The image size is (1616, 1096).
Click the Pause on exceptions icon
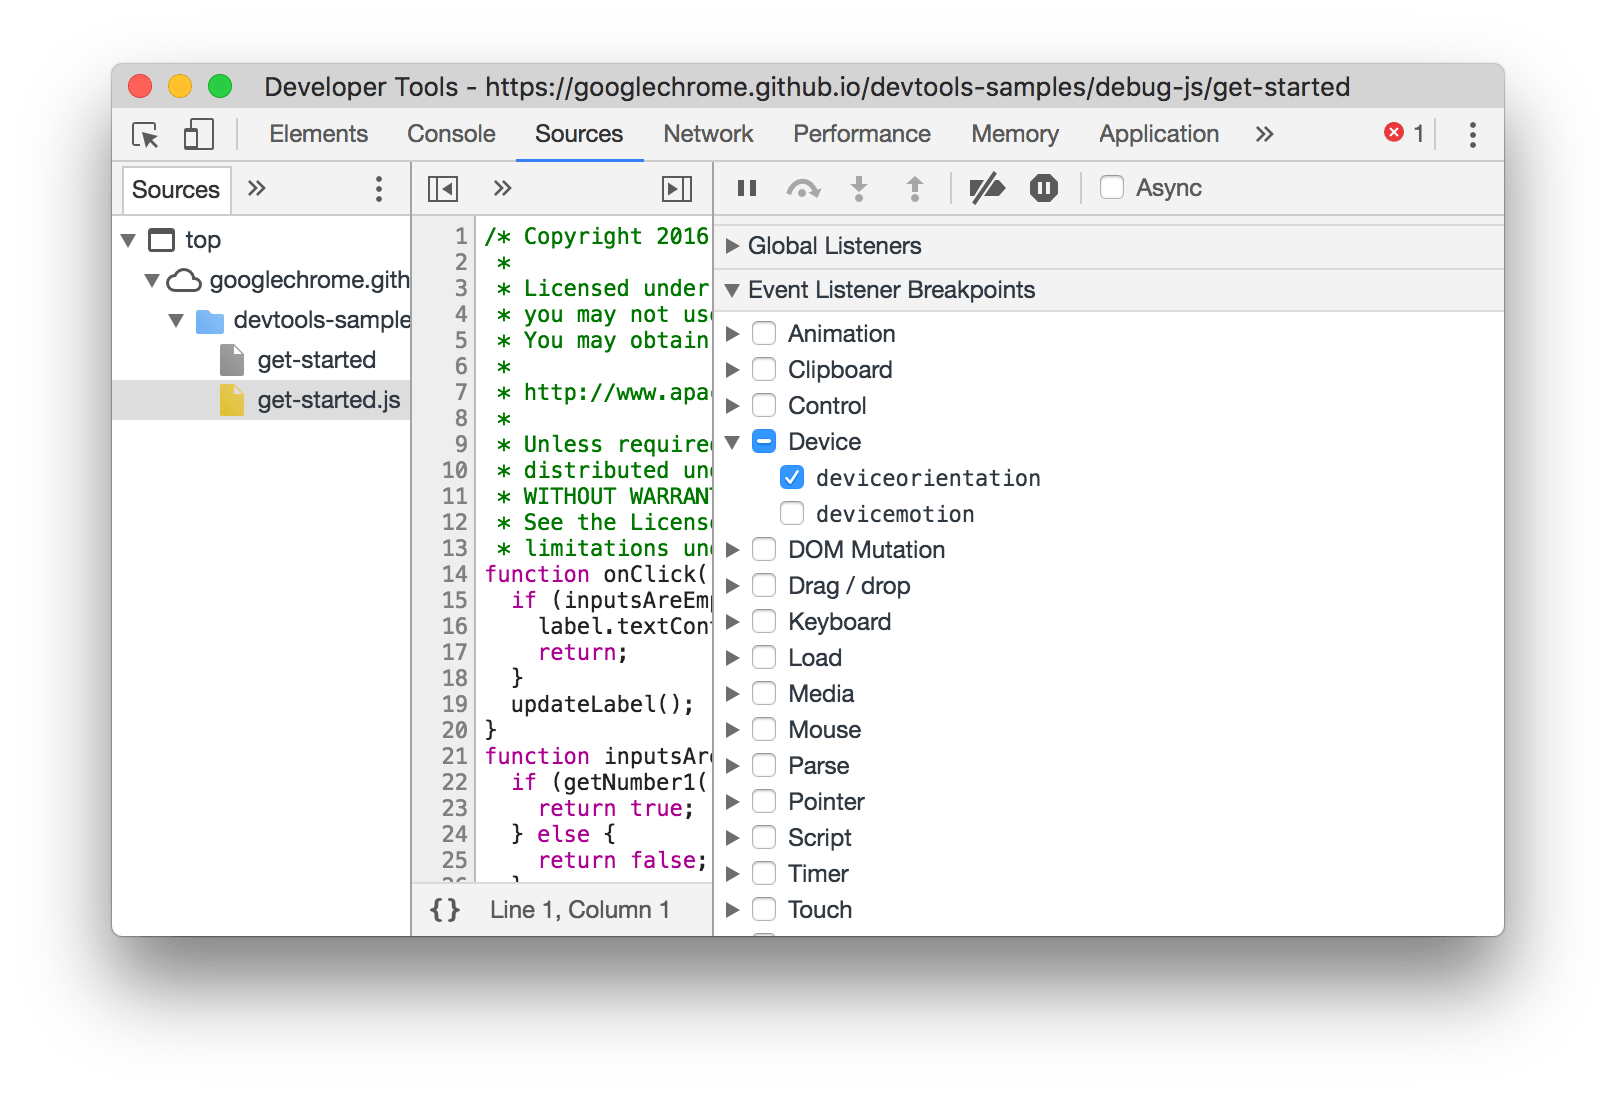(x=1042, y=187)
